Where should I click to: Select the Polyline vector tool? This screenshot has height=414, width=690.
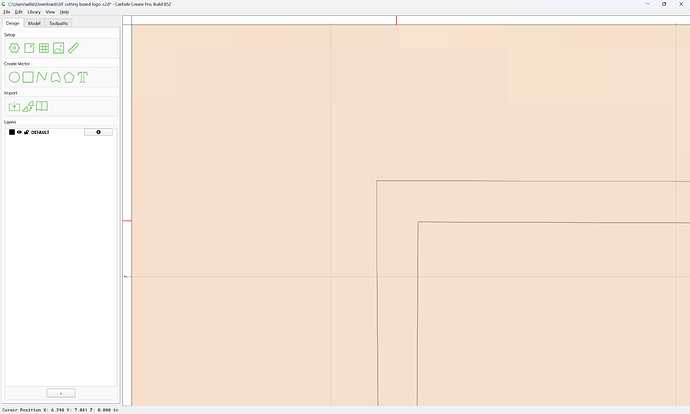(42, 77)
